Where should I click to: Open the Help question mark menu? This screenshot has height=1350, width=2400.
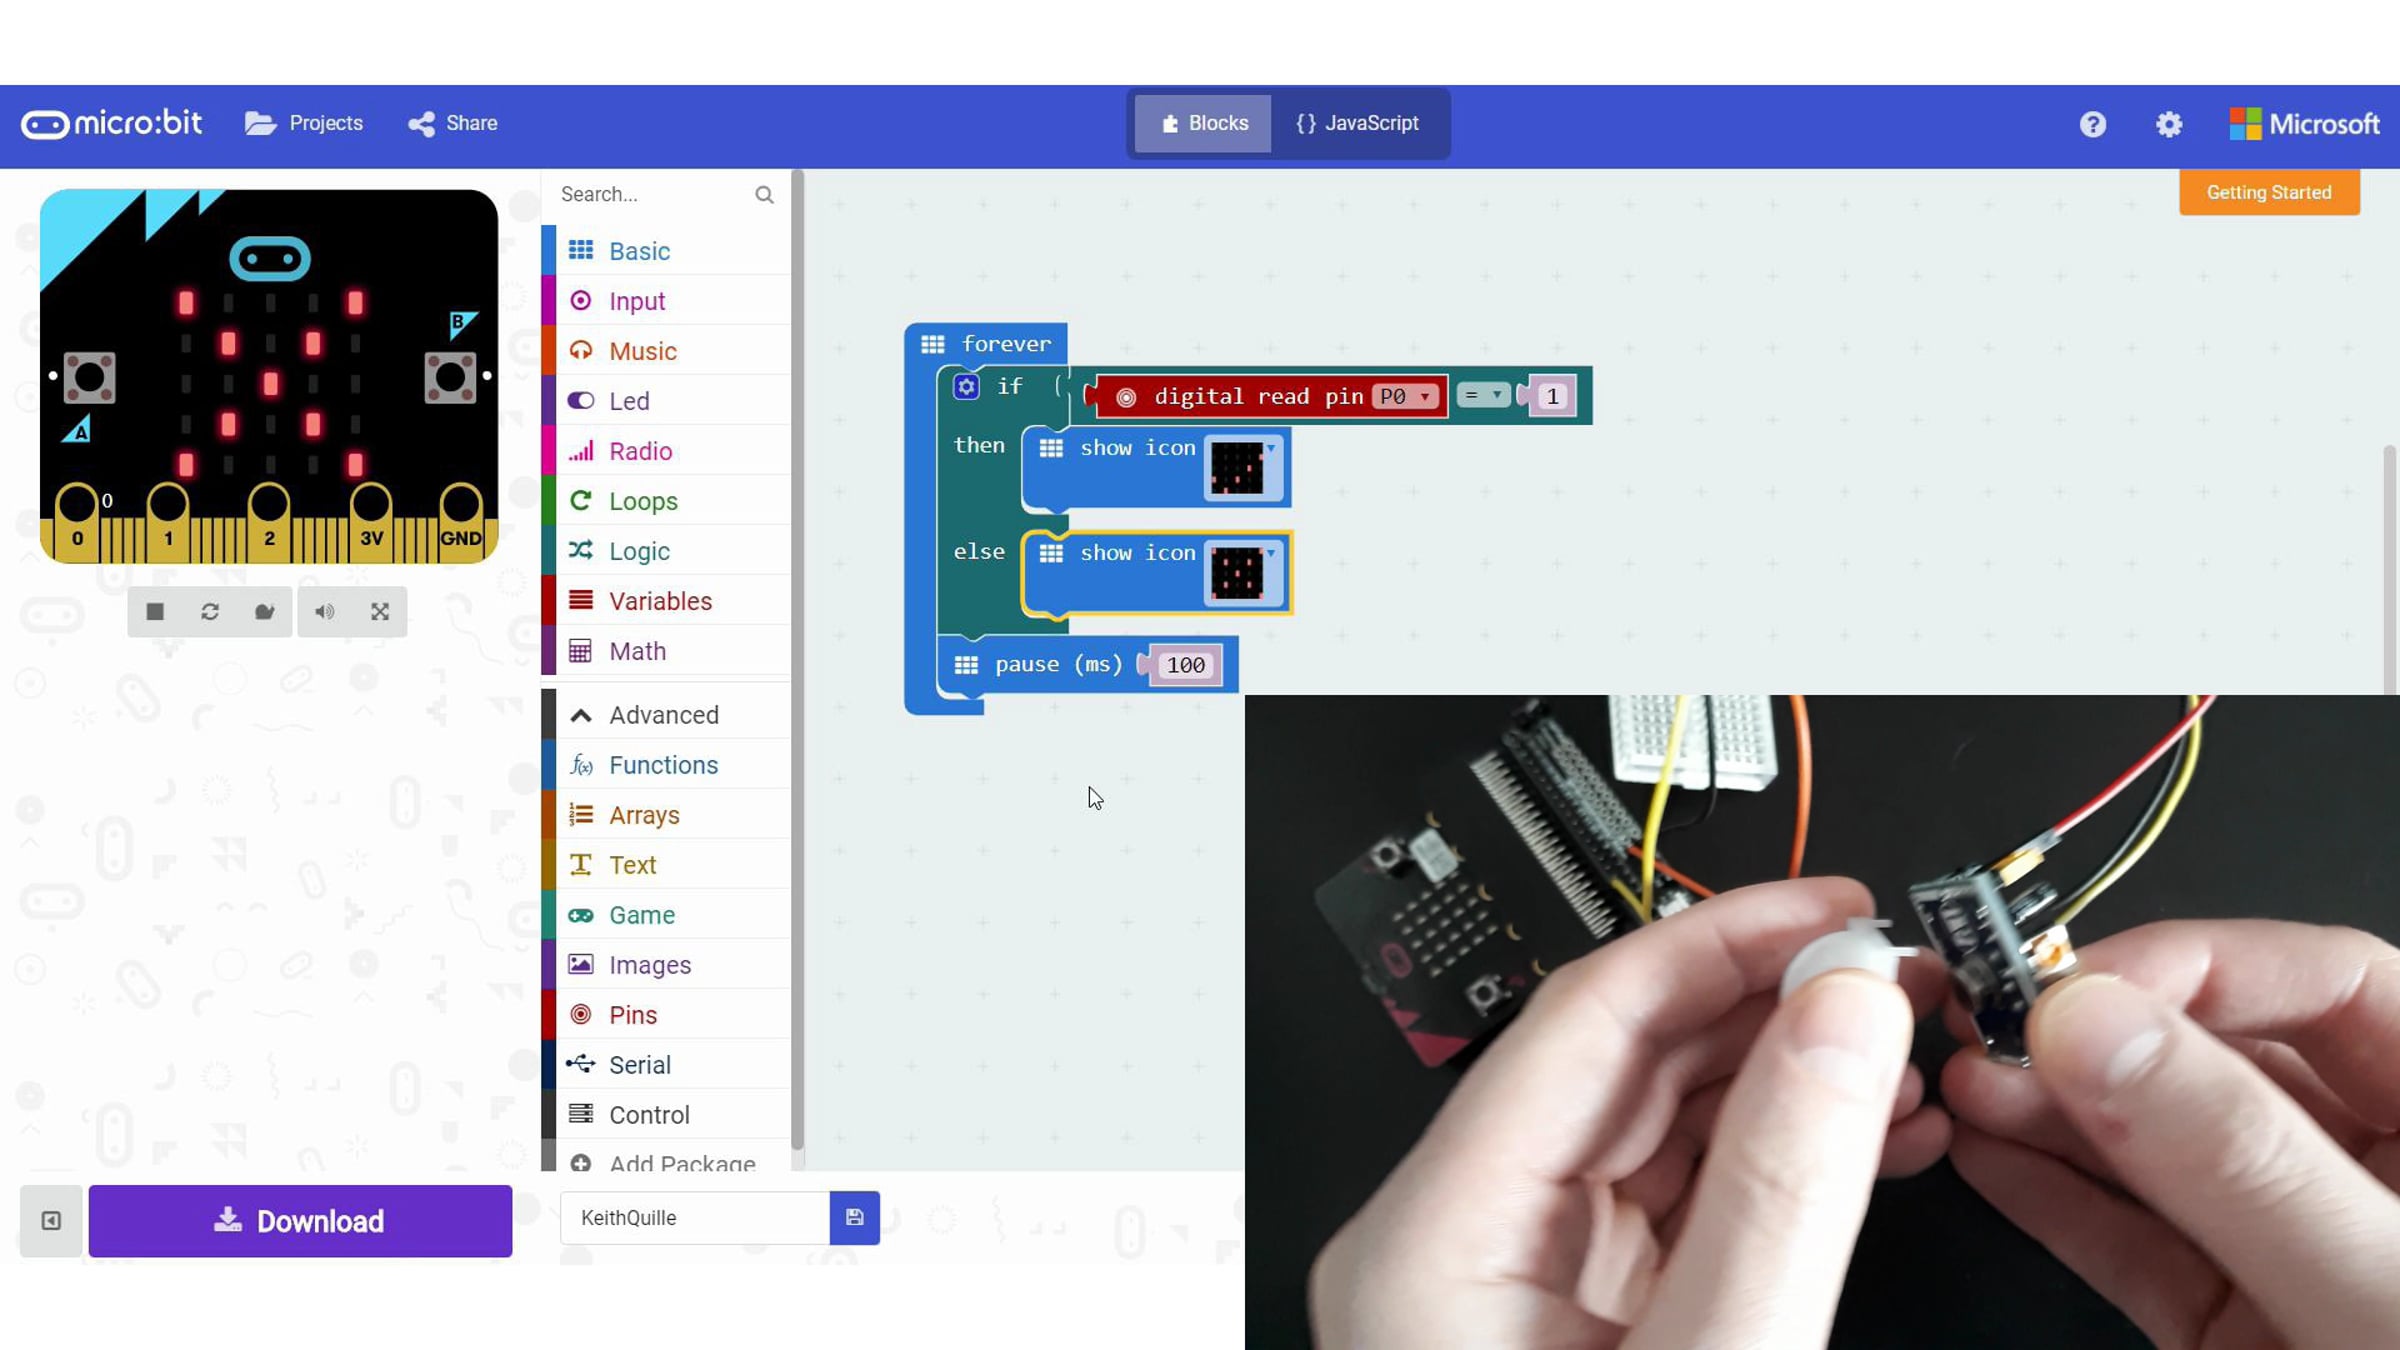[x=2093, y=124]
